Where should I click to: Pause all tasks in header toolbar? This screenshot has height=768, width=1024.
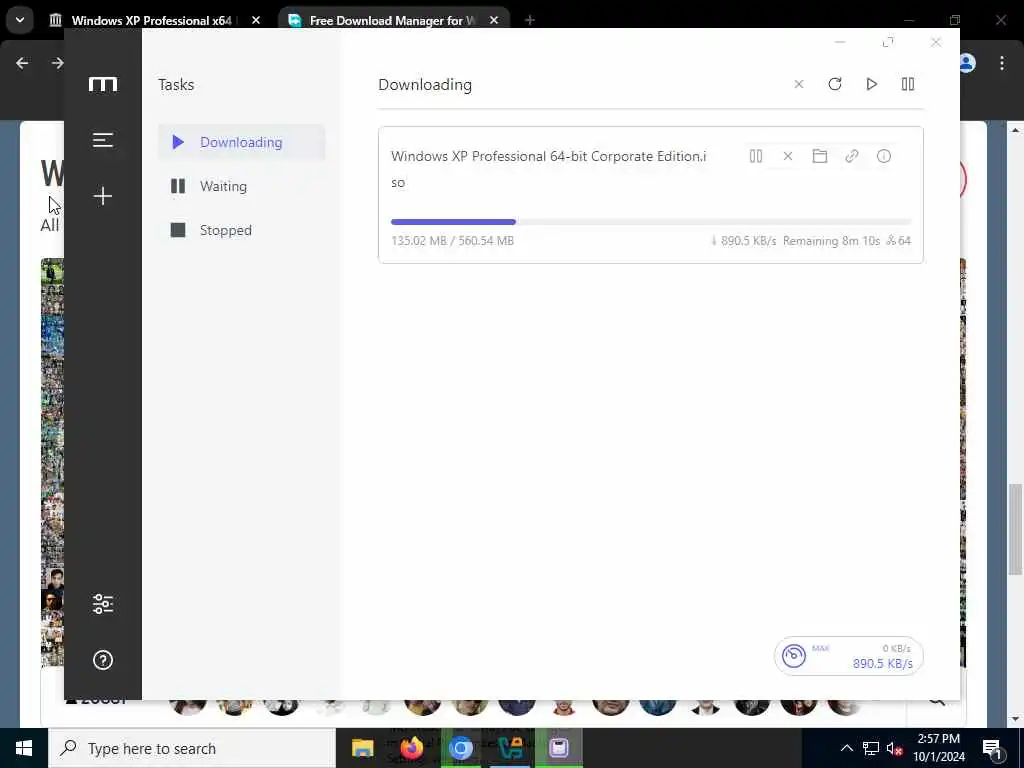coord(908,84)
